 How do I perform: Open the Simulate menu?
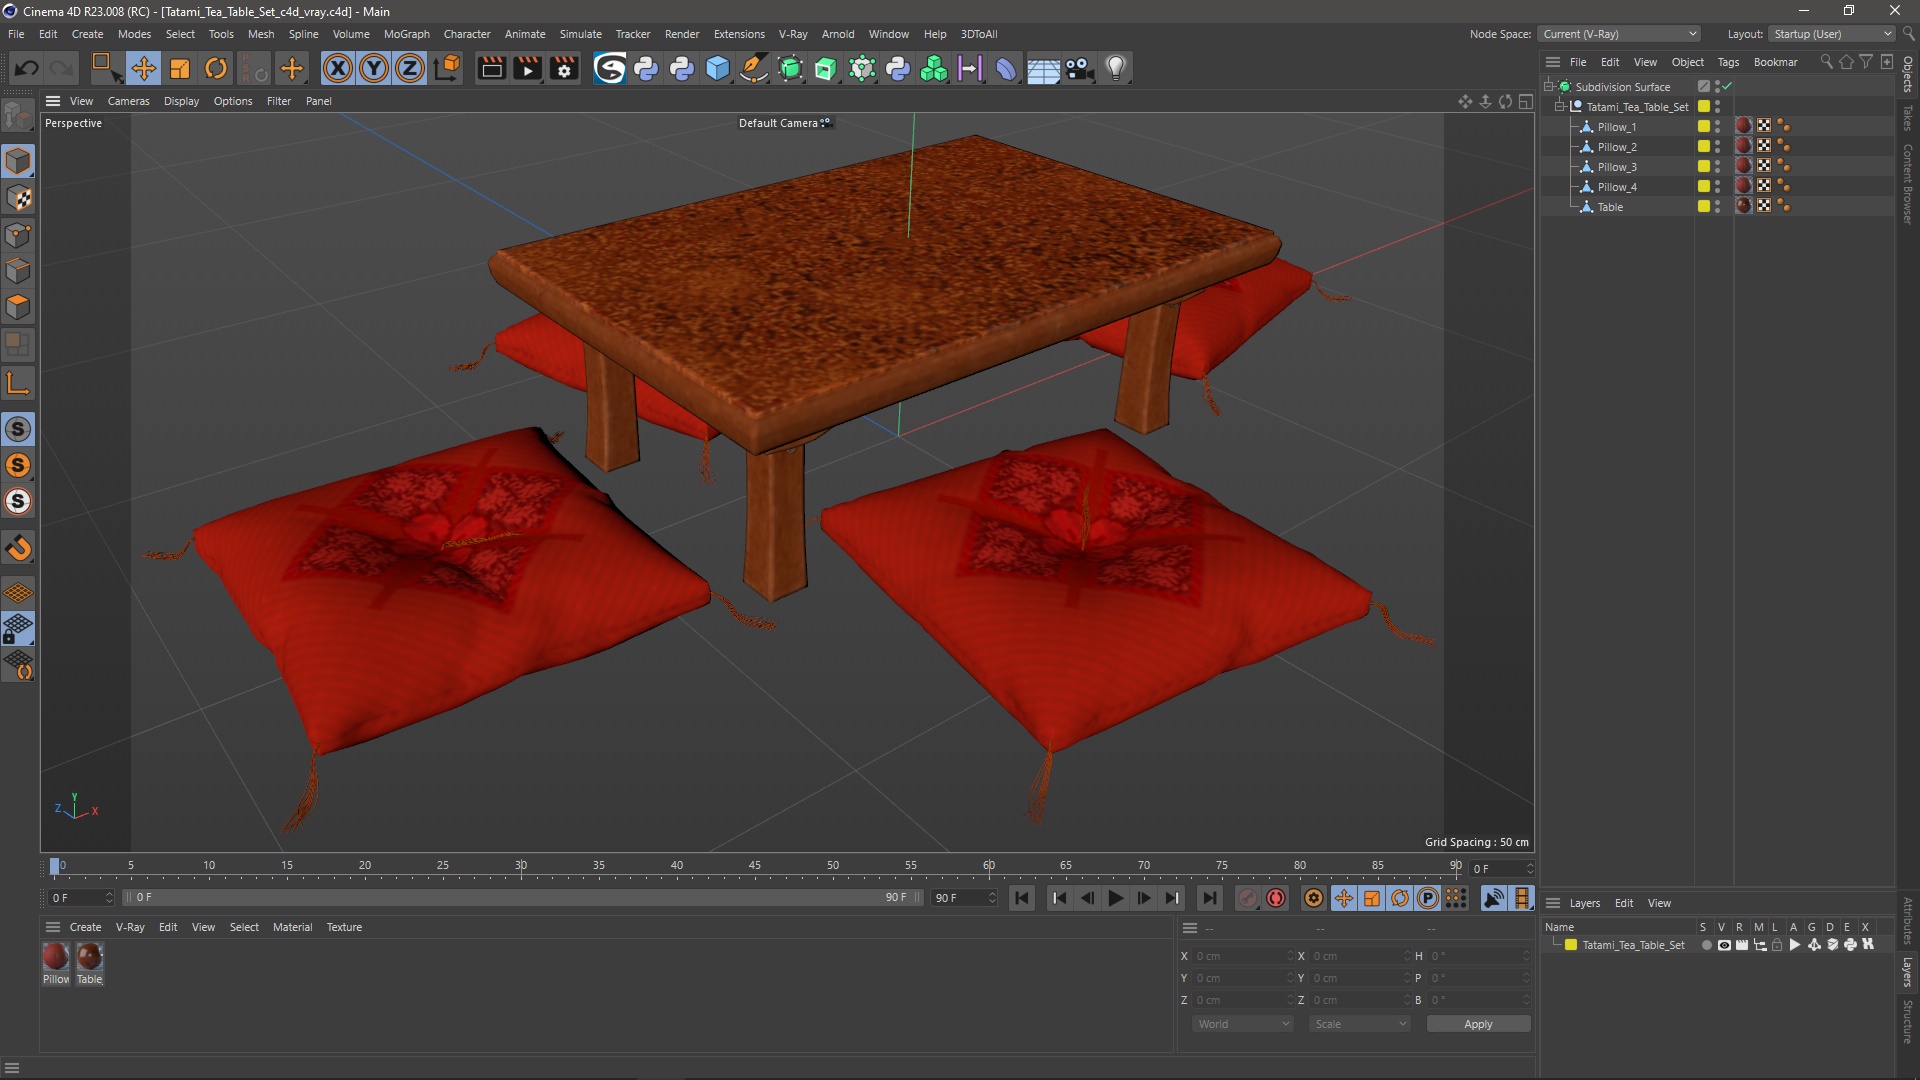[x=580, y=34]
